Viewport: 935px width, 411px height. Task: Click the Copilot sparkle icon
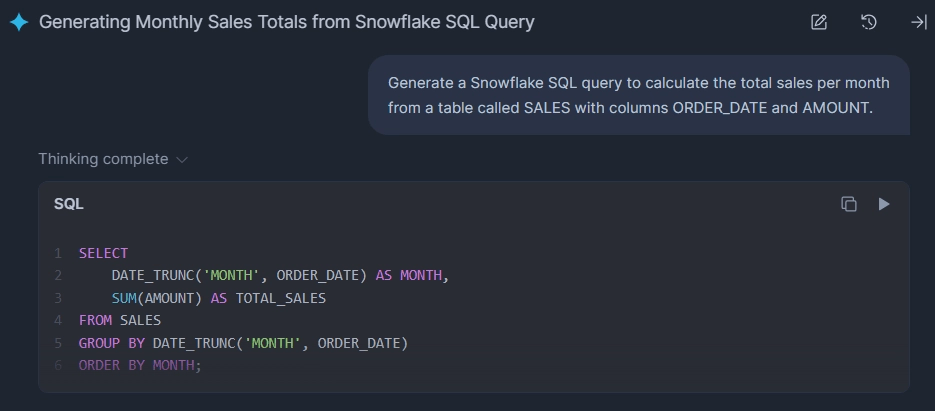click(x=18, y=22)
